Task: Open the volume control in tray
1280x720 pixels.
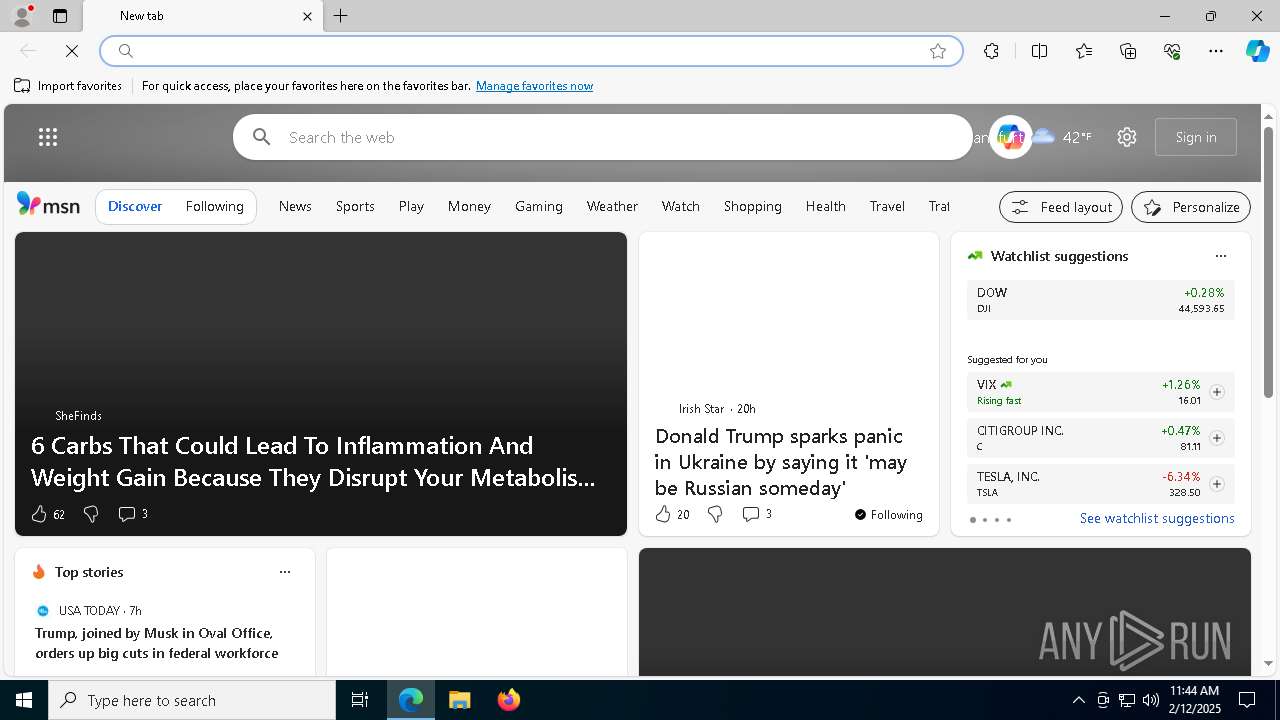Action: [x=1150, y=700]
